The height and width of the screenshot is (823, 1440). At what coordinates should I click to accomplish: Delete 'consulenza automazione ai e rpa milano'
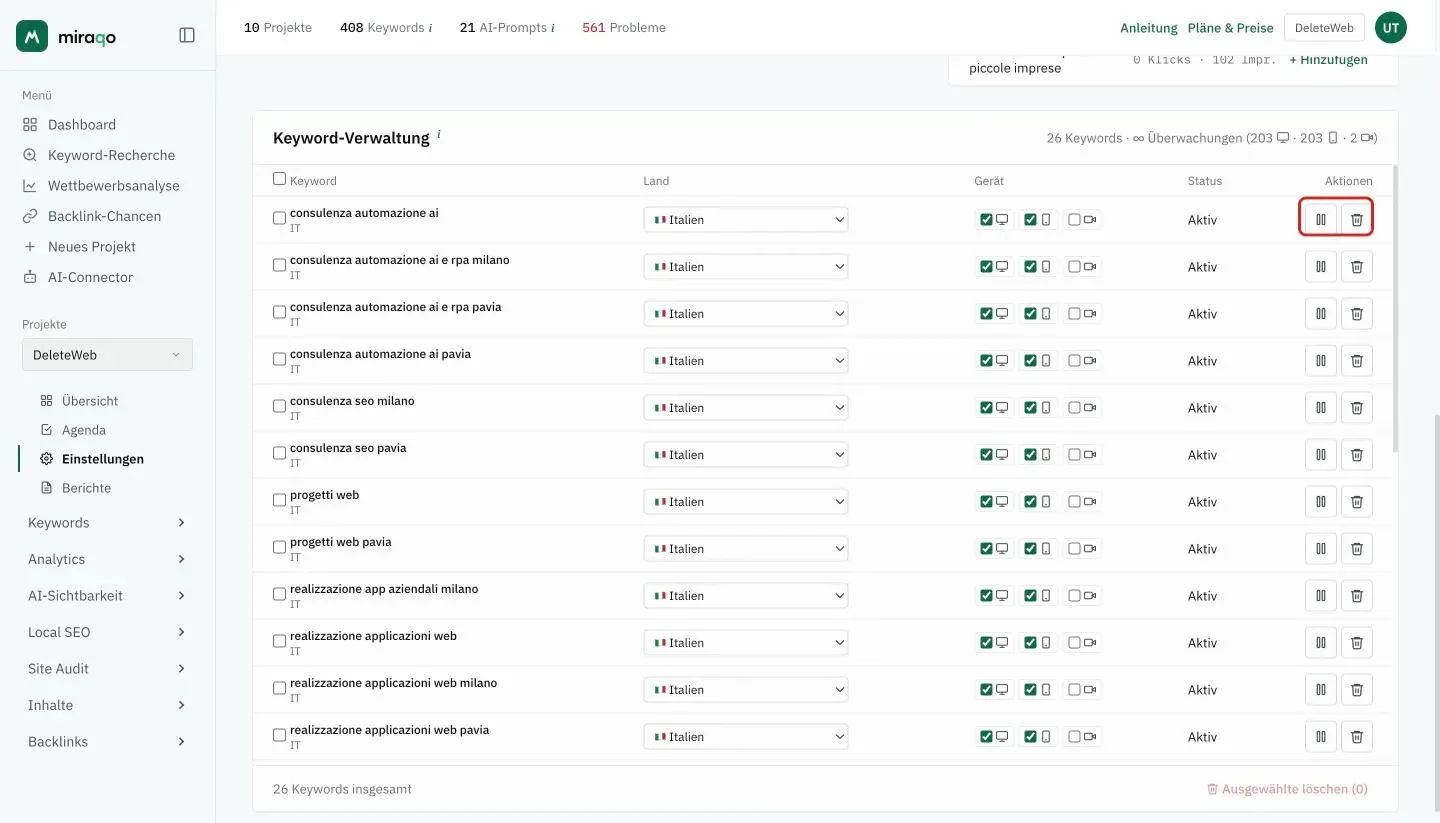tap(1356, 266)
